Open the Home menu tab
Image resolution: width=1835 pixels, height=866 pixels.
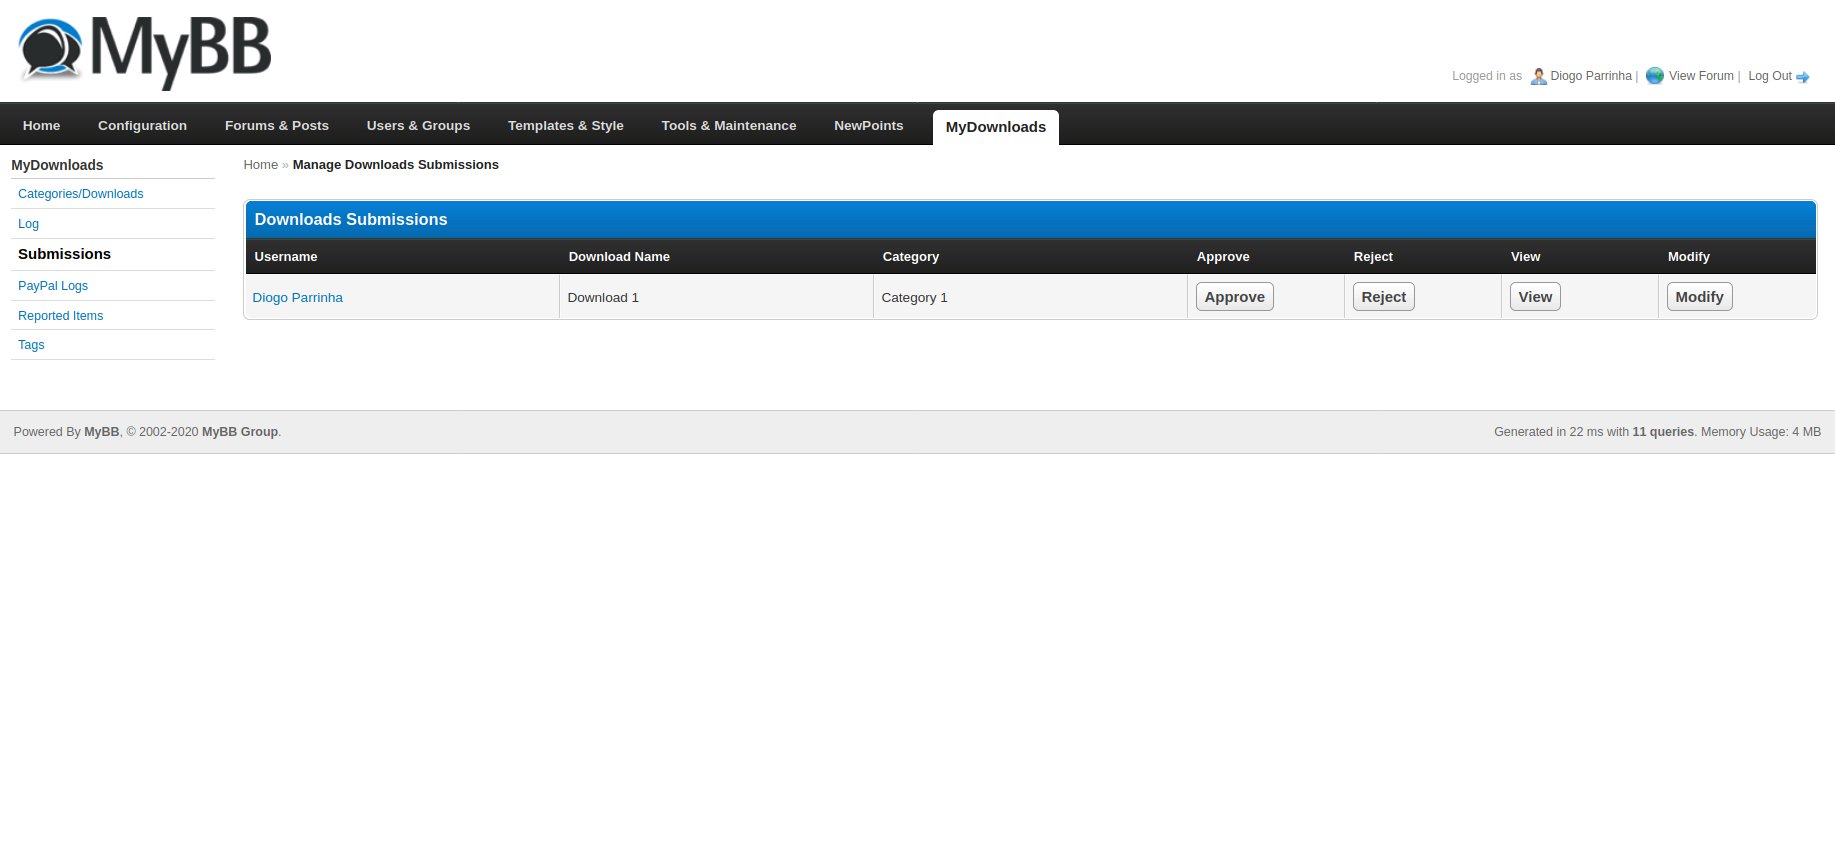click(x=42, y=126)
